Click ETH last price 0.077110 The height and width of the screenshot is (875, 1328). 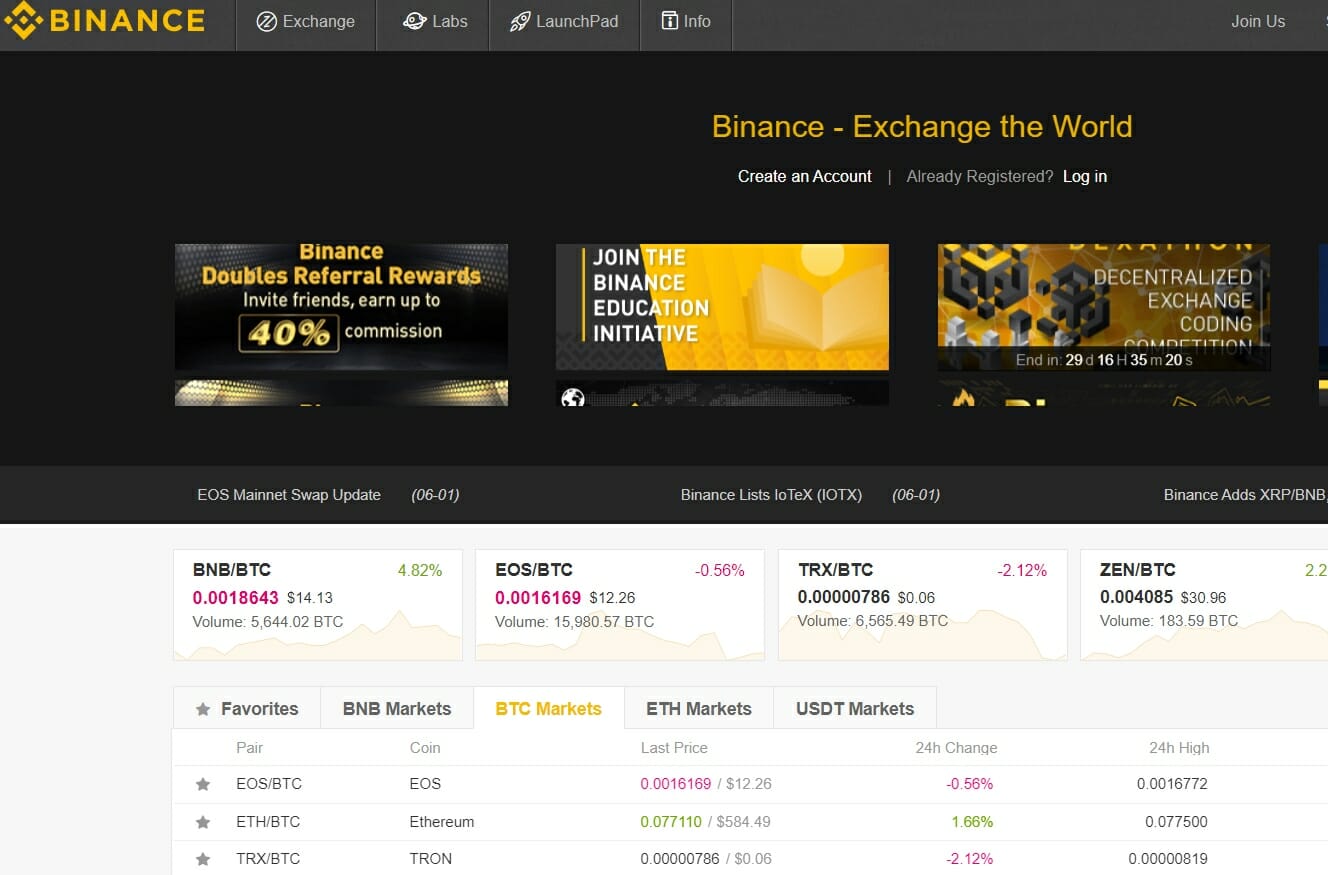click(x=671, y=822)
